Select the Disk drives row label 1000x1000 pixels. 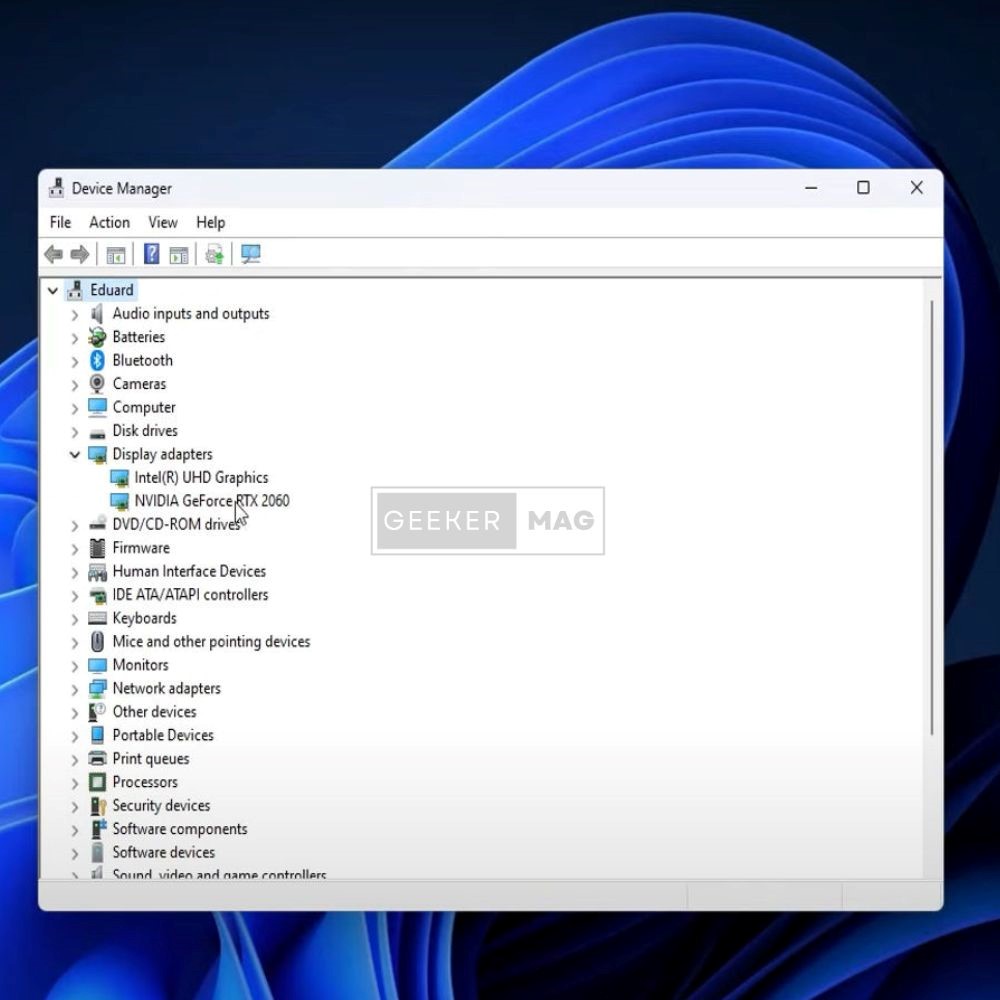[145, 431]
